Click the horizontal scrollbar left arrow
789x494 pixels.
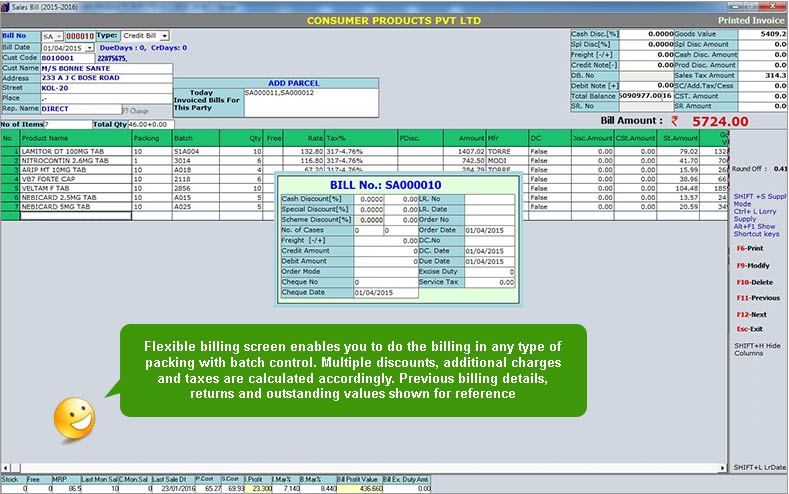pyautogui.click(x=6, y=468)
